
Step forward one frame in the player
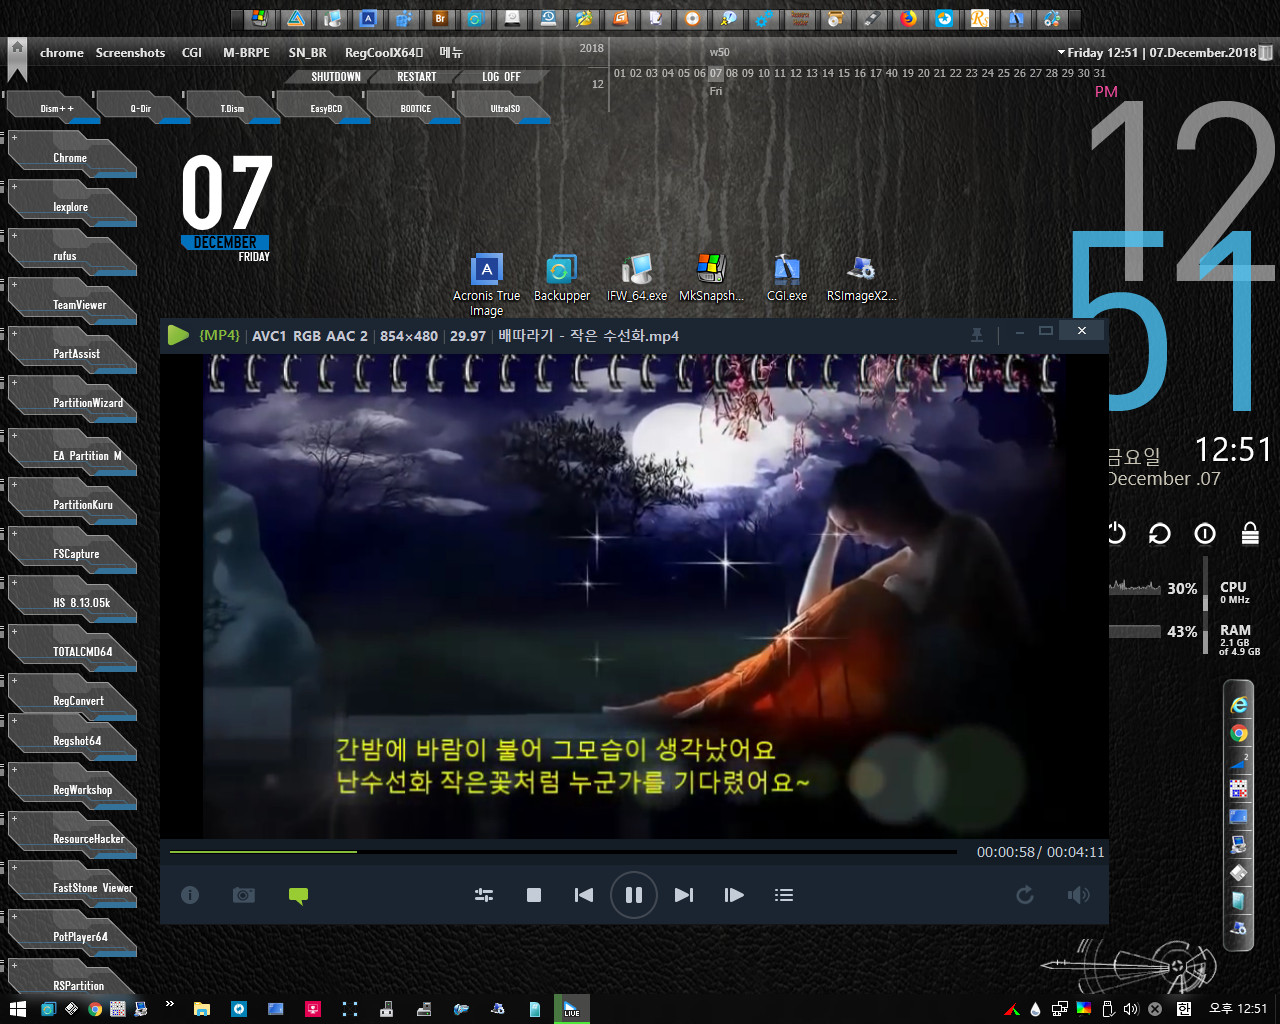[734, 895]
